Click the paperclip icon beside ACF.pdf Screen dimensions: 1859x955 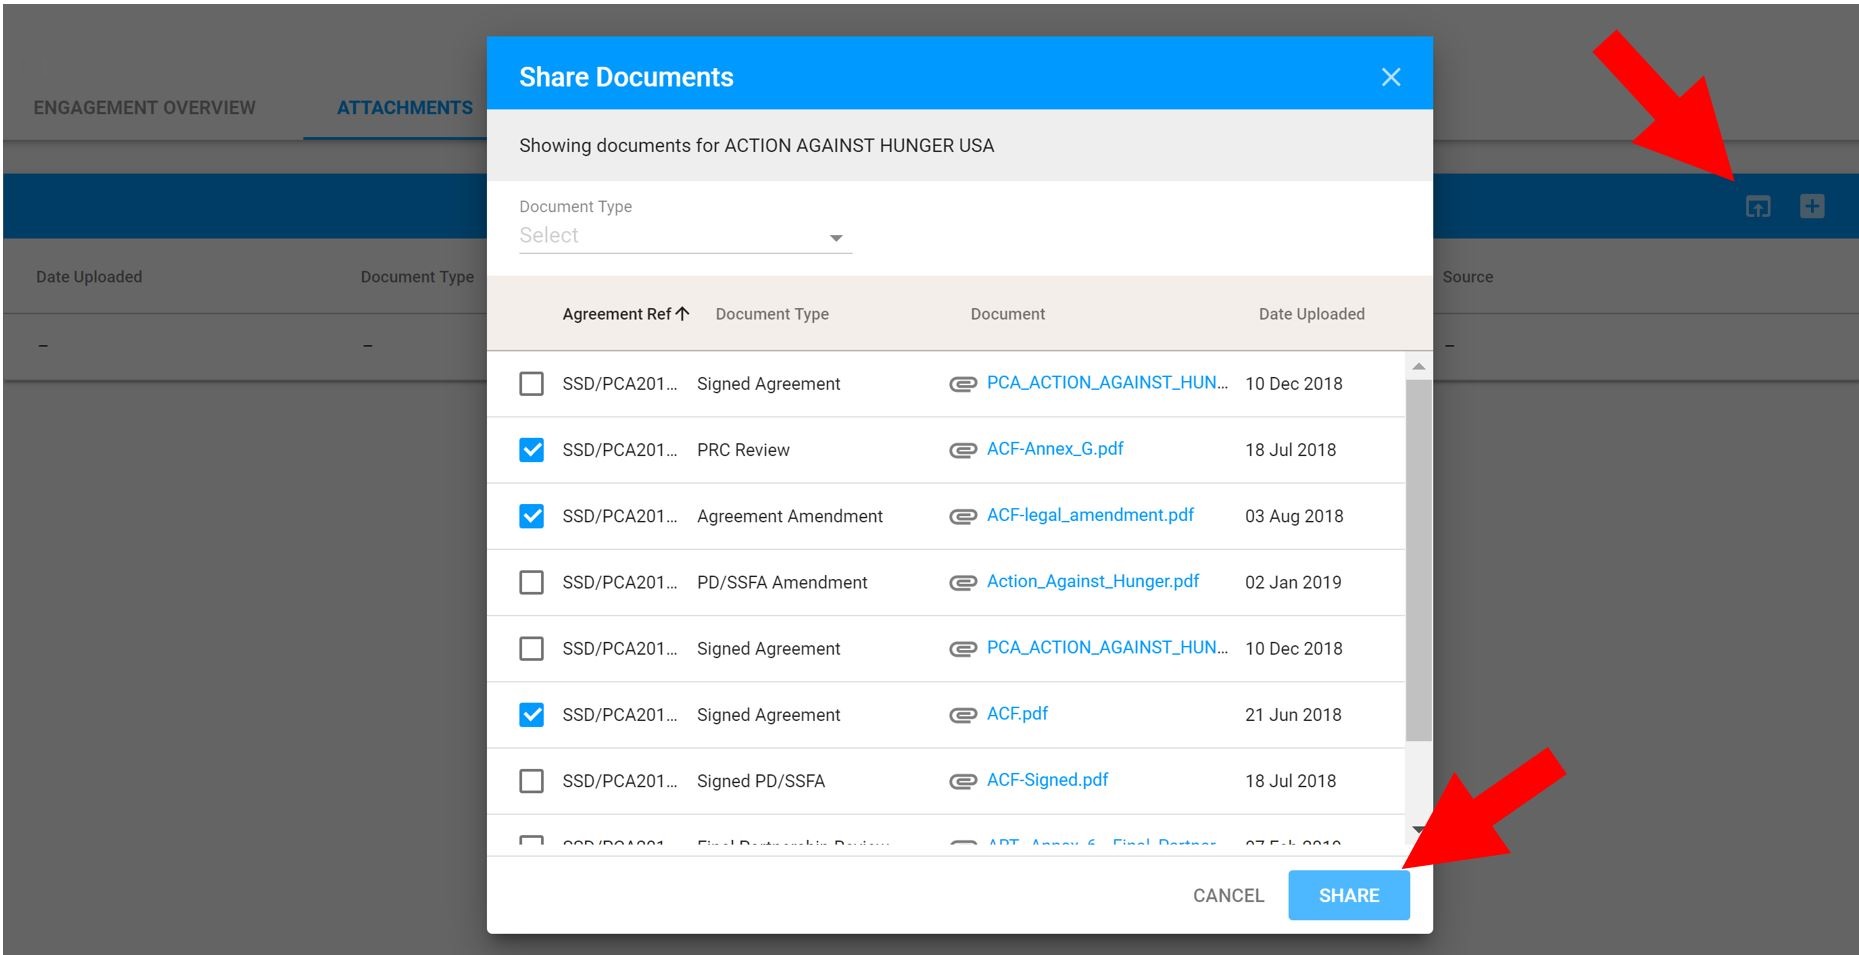coord(961,714)
